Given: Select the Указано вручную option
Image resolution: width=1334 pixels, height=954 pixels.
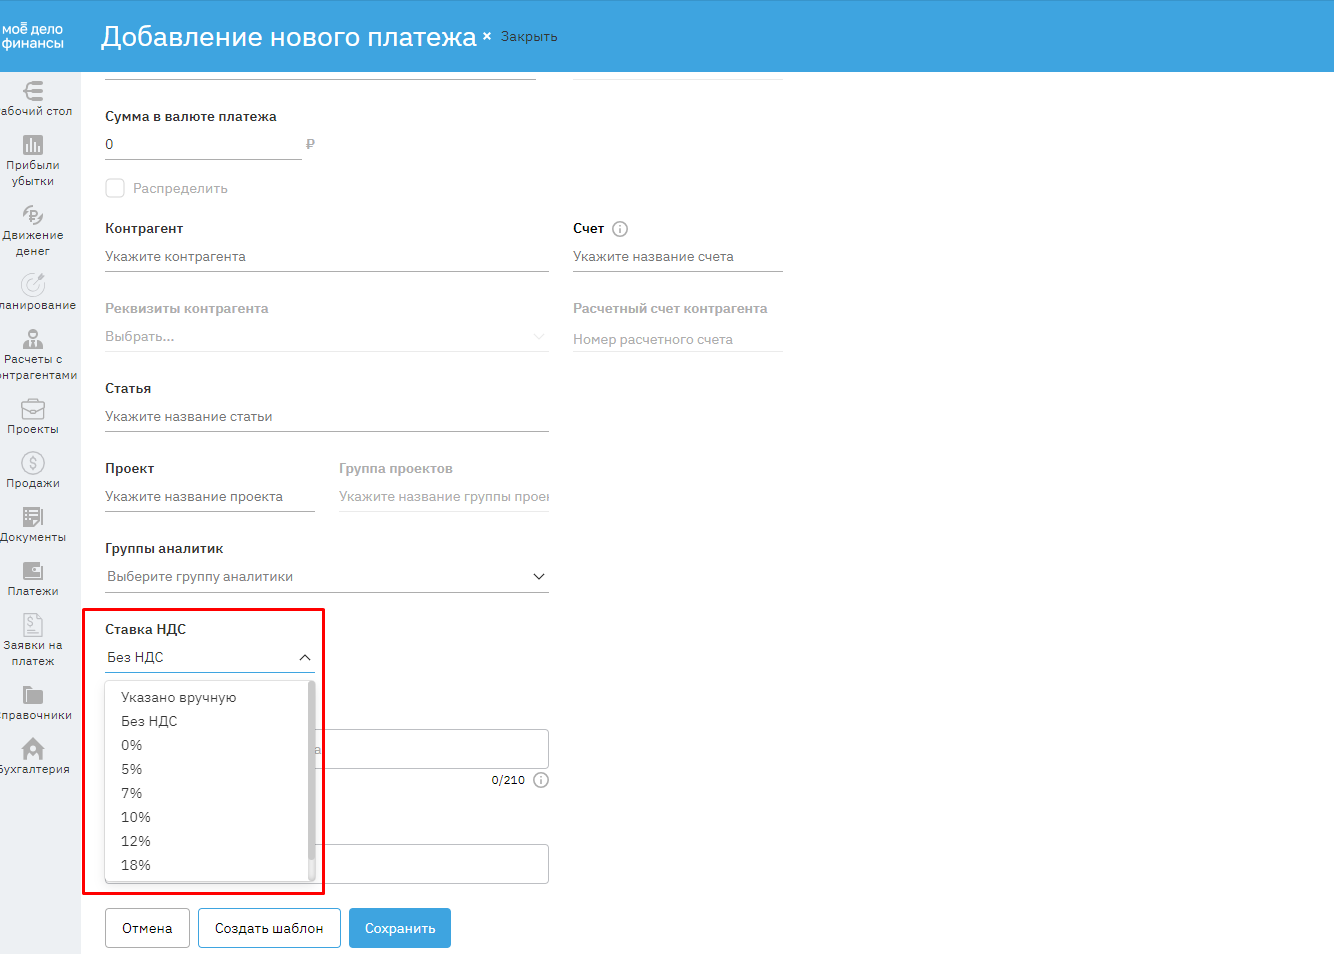Looking at the screenshot, I should point(179,697).
